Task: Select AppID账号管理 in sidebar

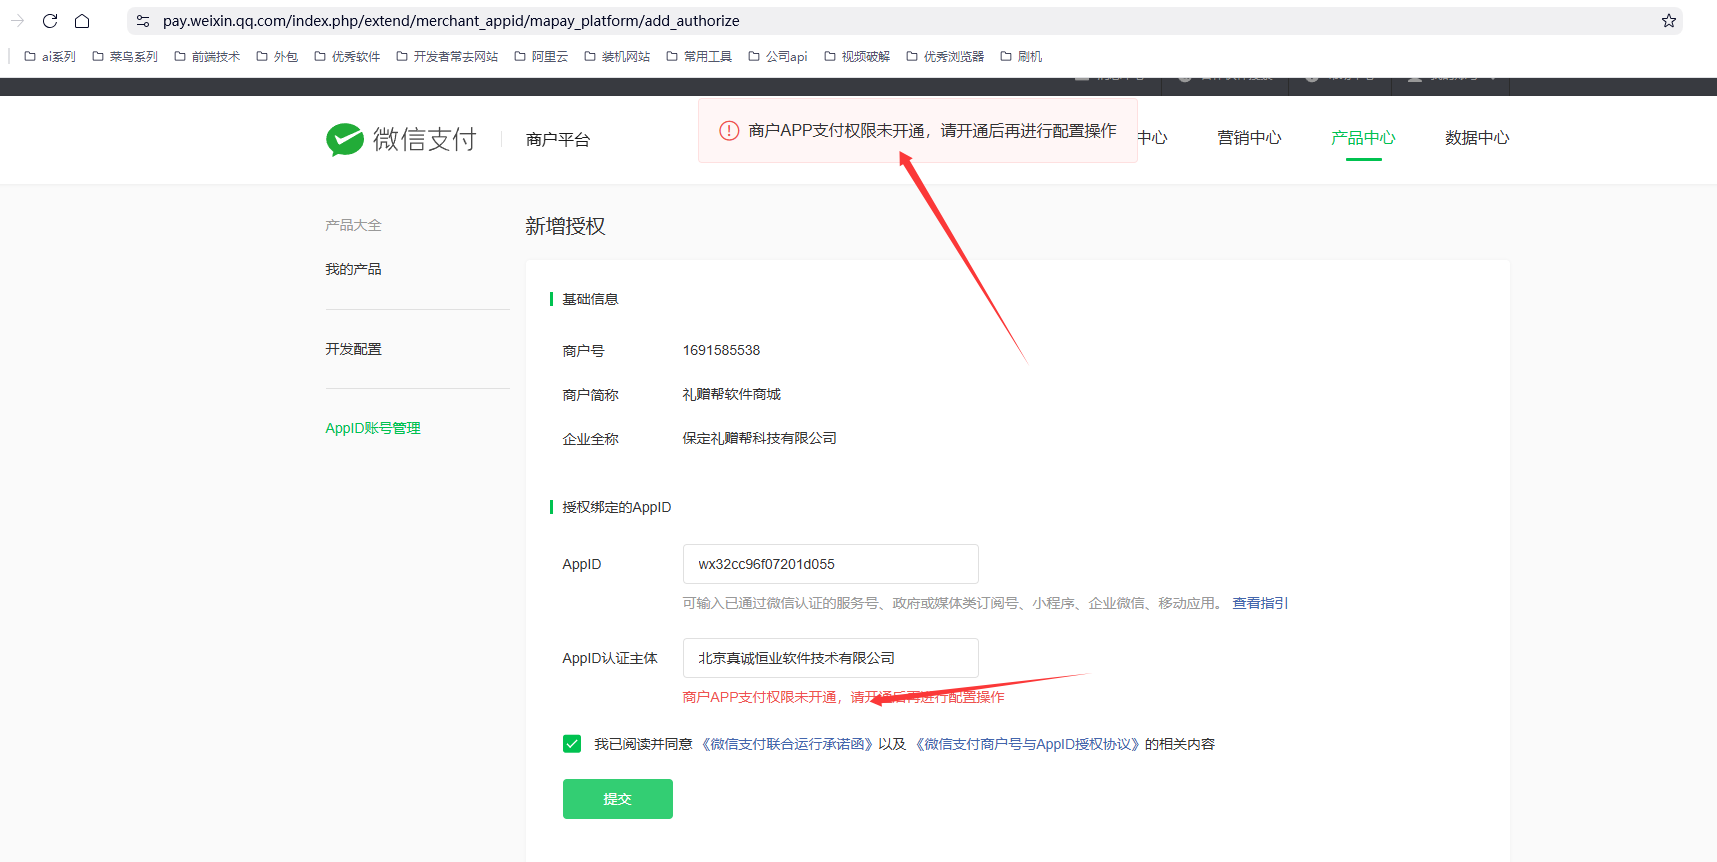Action: pos(373,428)
